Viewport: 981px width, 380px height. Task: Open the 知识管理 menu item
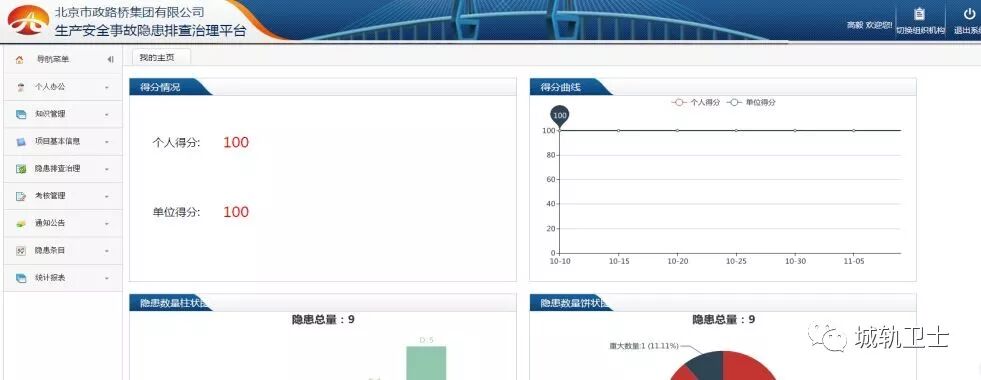(x=63, y=115)
